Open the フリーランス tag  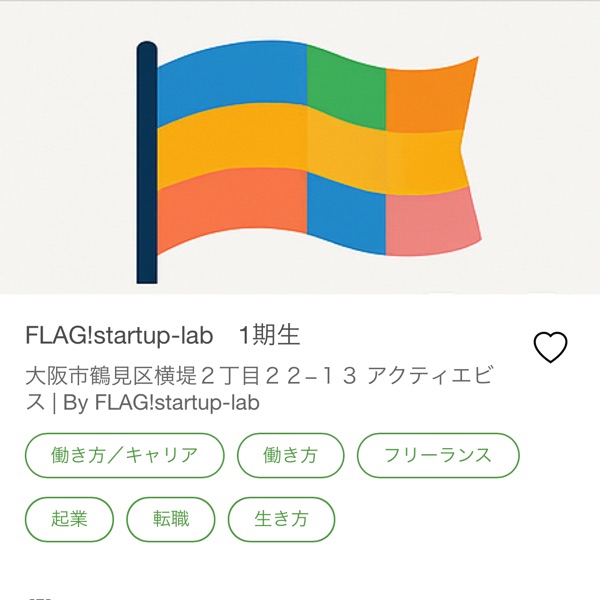[438, 455]
